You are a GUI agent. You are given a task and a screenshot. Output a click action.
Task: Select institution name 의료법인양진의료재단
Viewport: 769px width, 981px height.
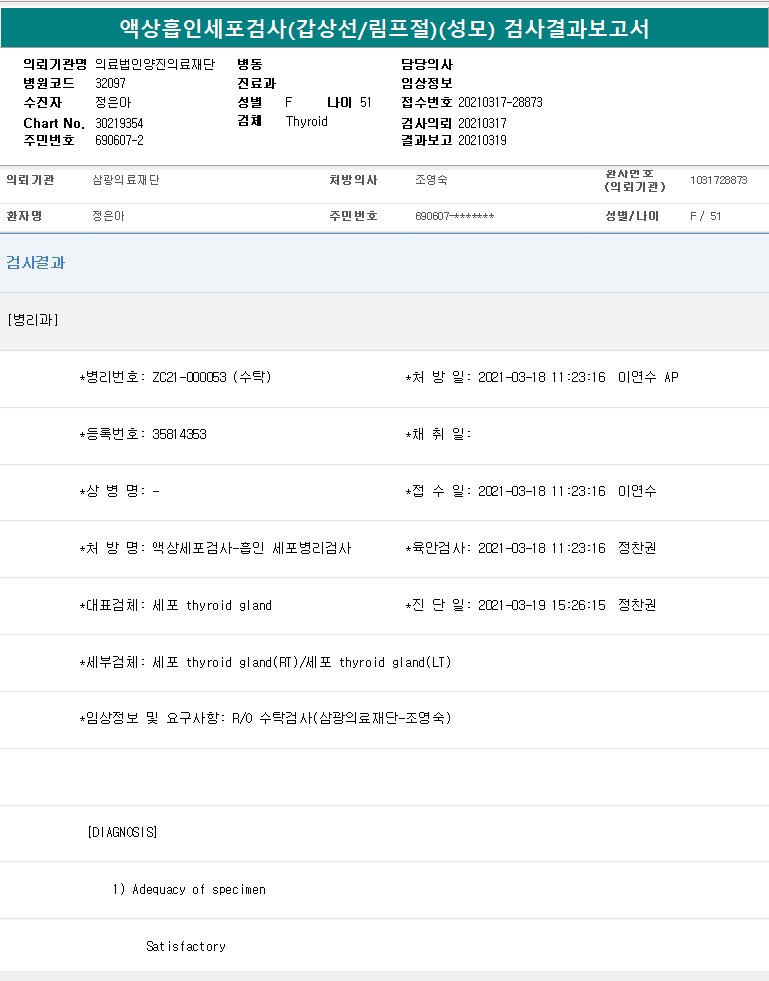(x=155, y=64)
